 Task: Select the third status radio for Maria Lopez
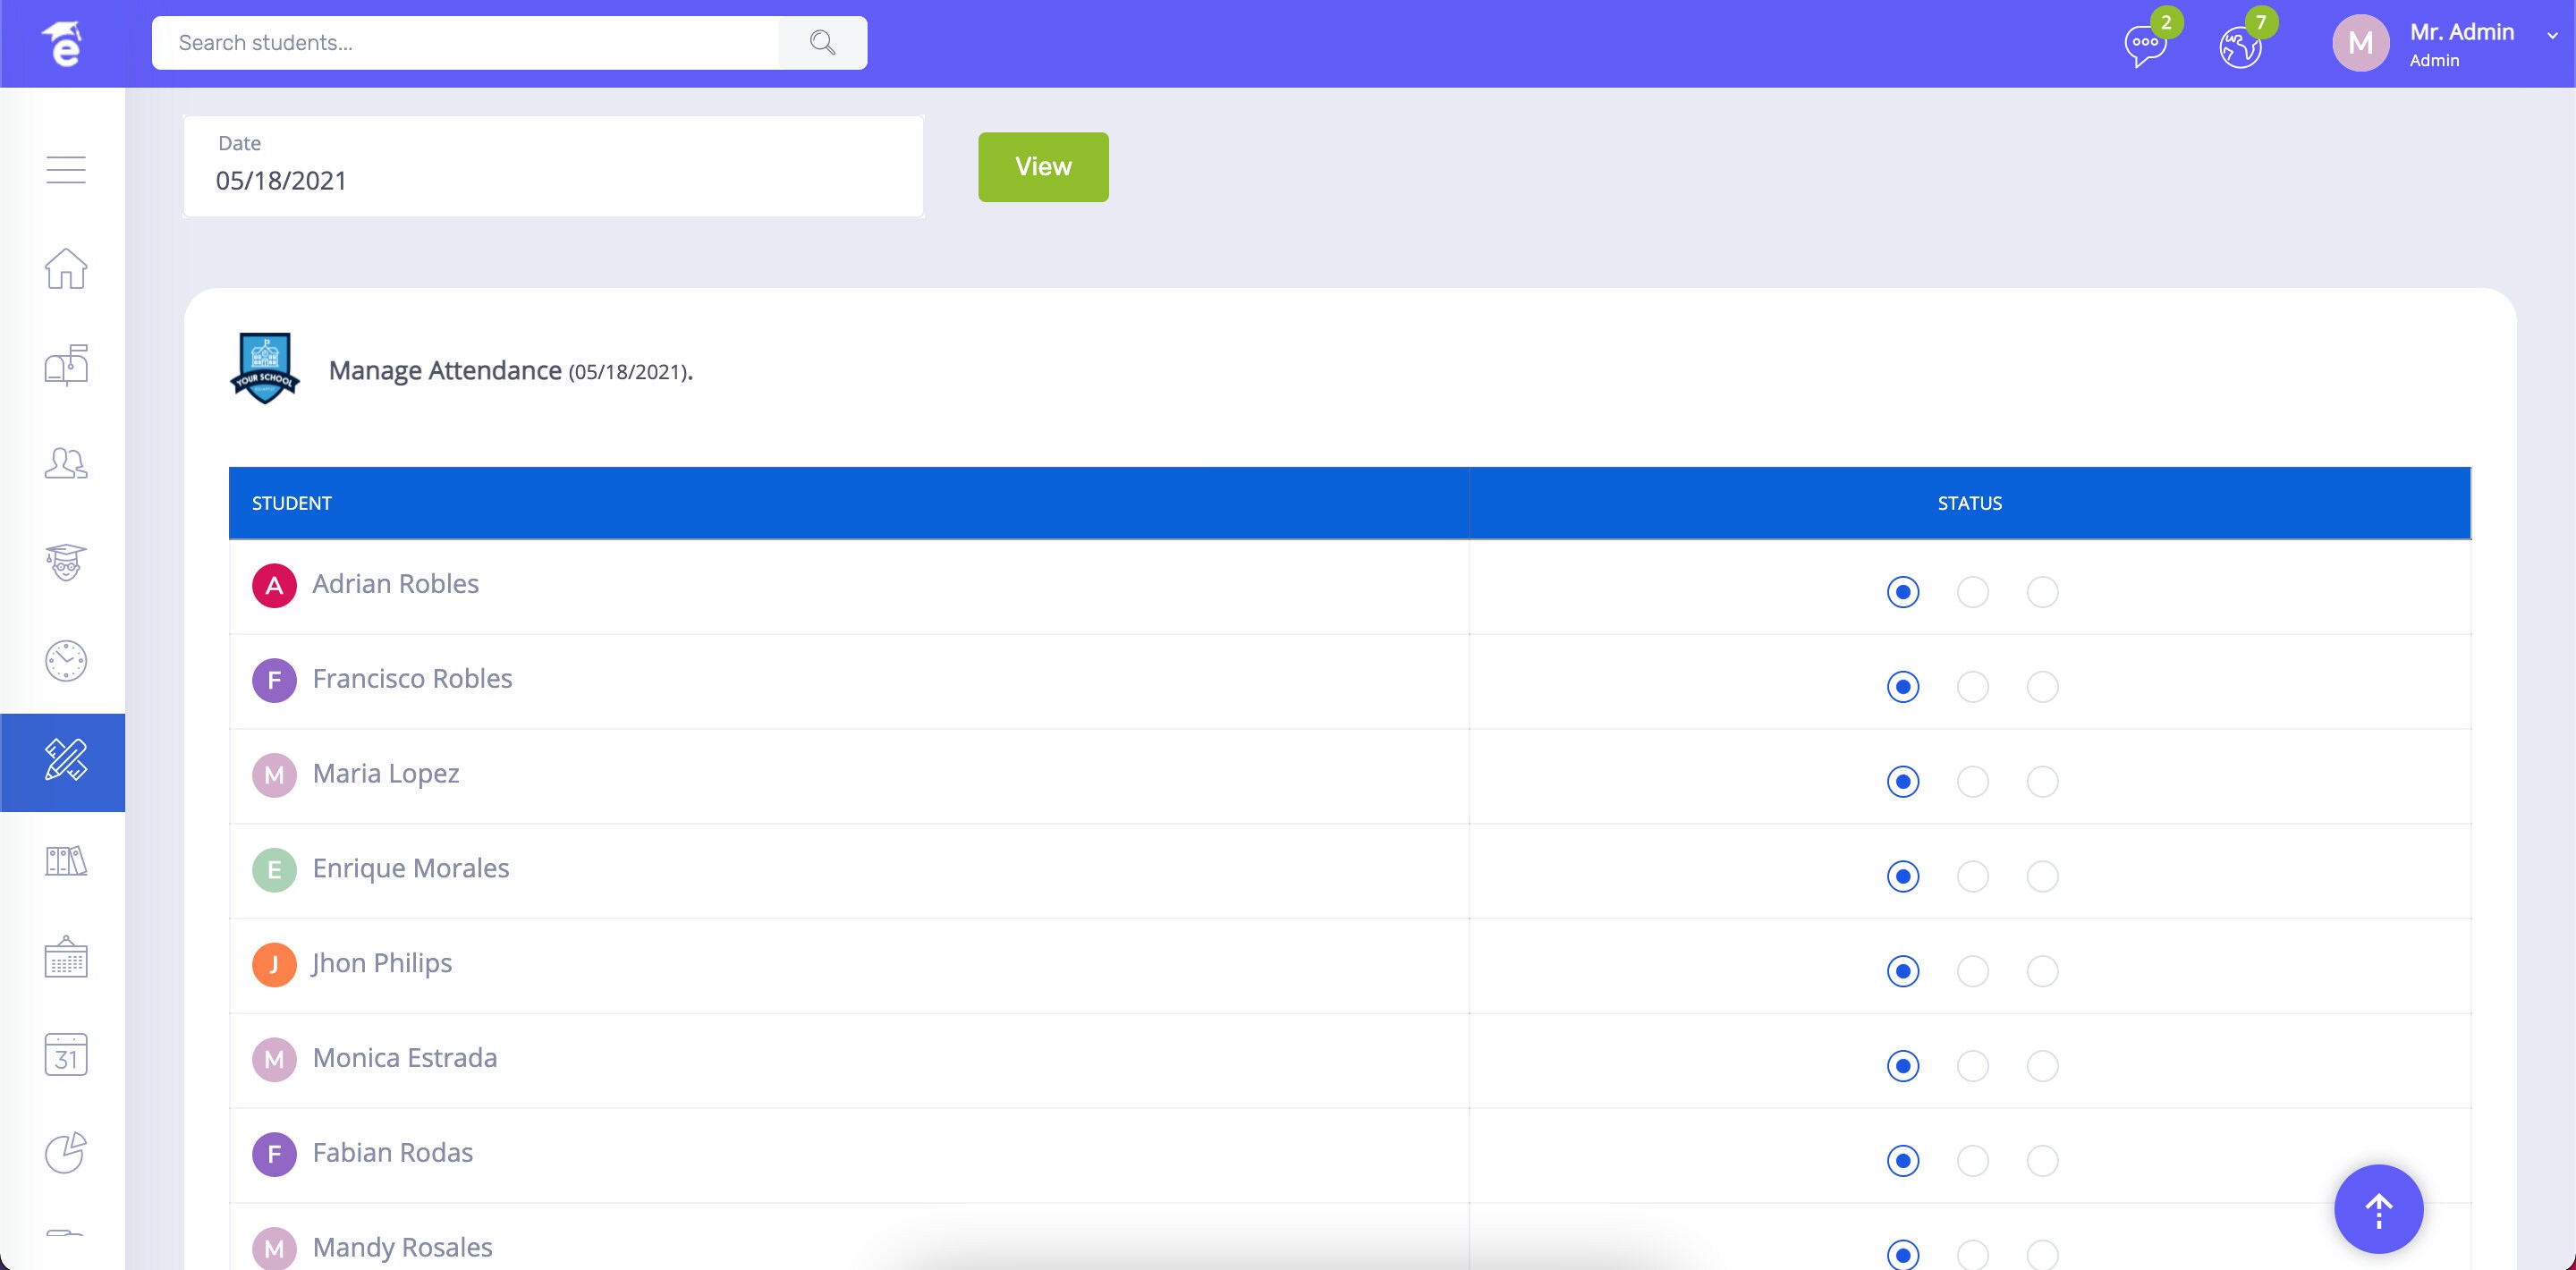(2043, 782)
